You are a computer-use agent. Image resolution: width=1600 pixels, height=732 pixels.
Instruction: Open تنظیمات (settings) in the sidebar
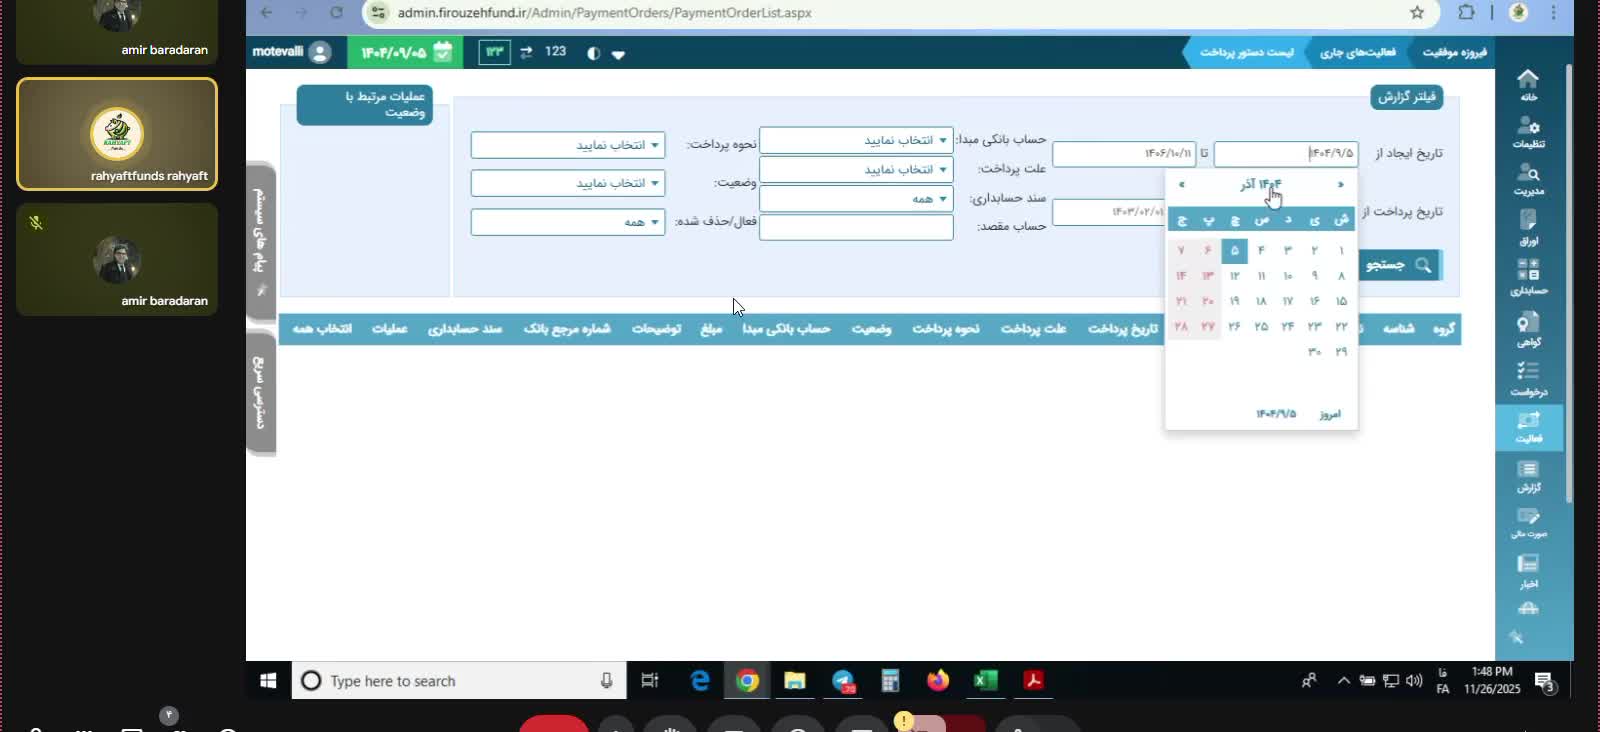coord(1528,132)
